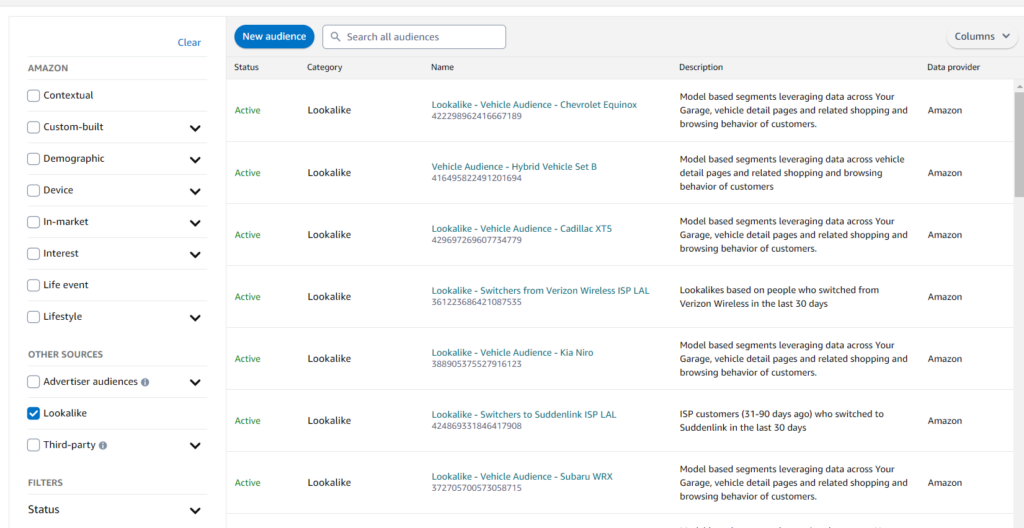1024x528 pixels.
Task: Click the Suddenlink ISP customers description
Action: click(x=781, y=421)
